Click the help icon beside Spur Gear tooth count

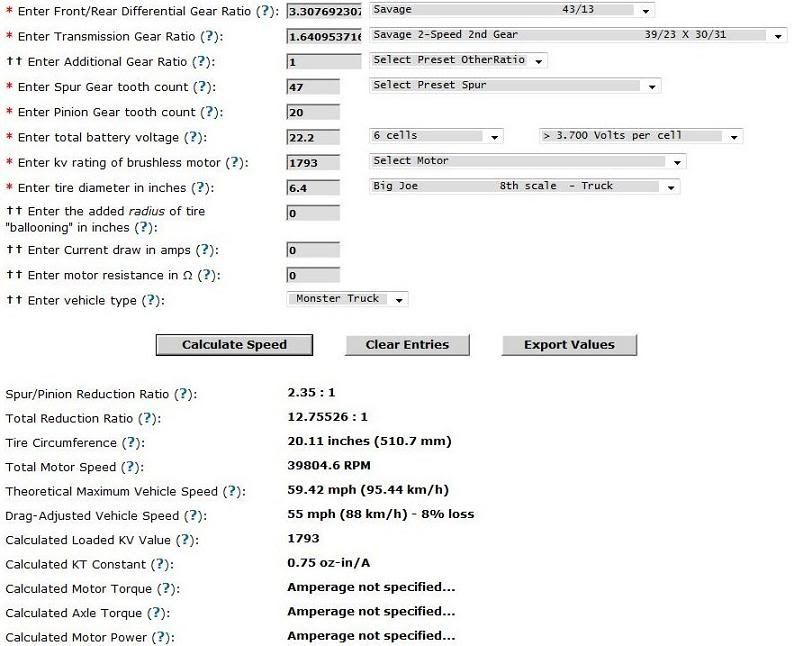pyautogui.click(x=199, y=88)
